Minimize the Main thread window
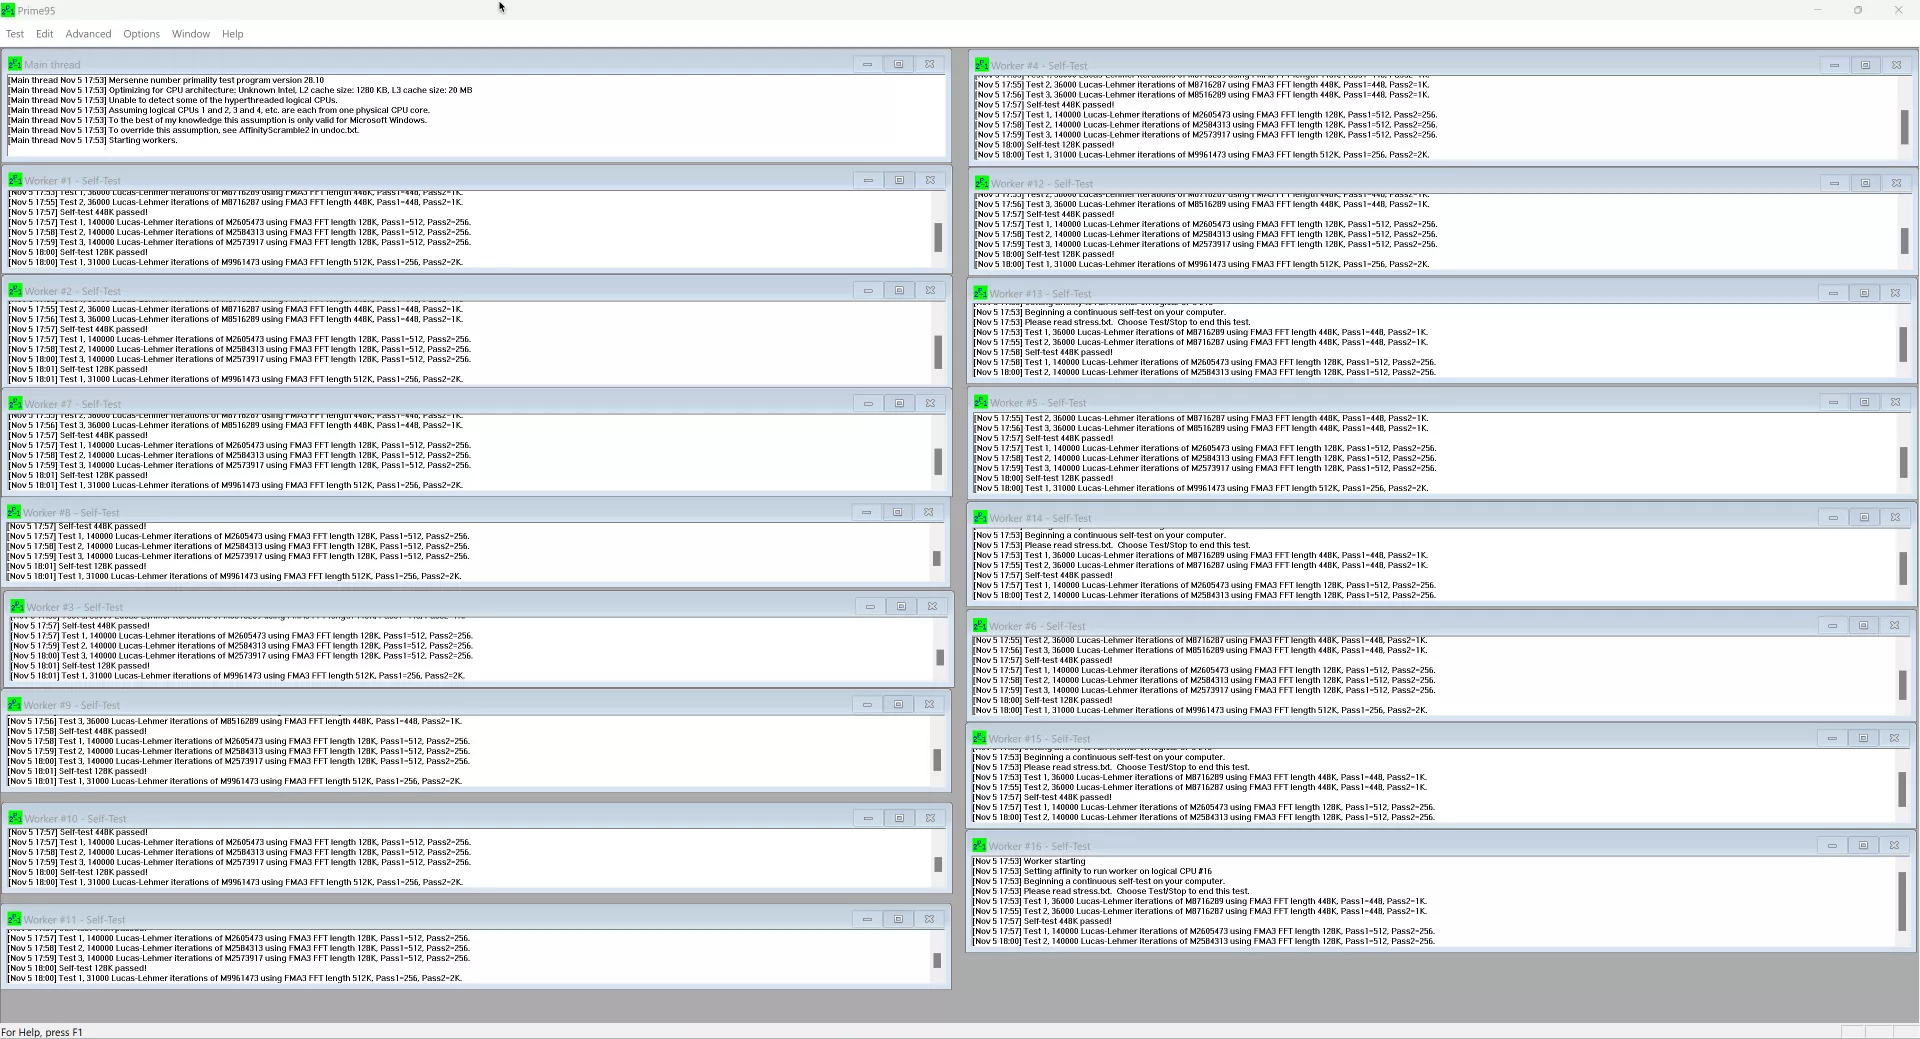Viewport: 1920px width, 1039px height. point(867,64)
